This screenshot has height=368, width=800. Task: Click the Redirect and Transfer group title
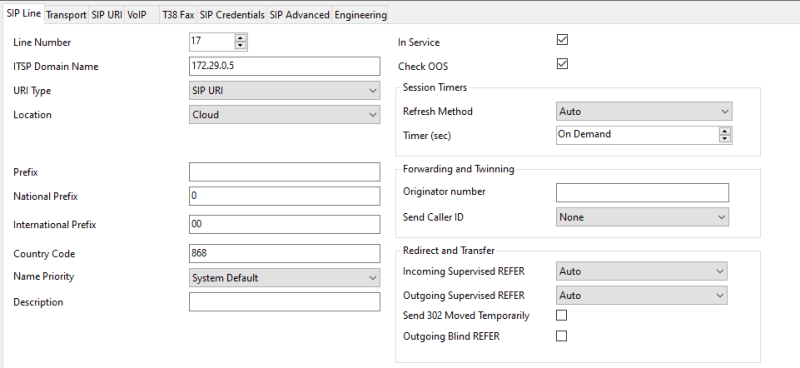click(x=448, y=250)
